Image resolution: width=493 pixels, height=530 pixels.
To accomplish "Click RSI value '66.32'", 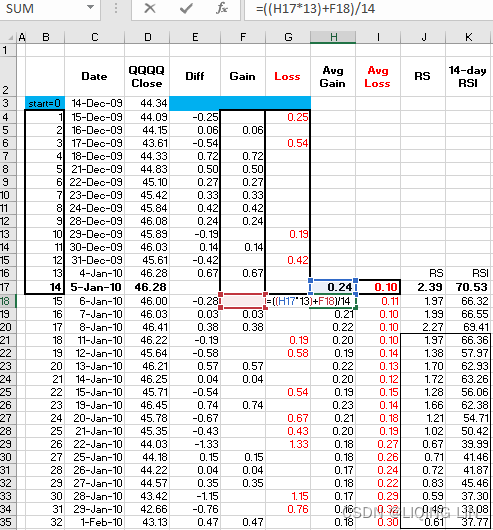I will pyautogui.click(x=468, y=301).
